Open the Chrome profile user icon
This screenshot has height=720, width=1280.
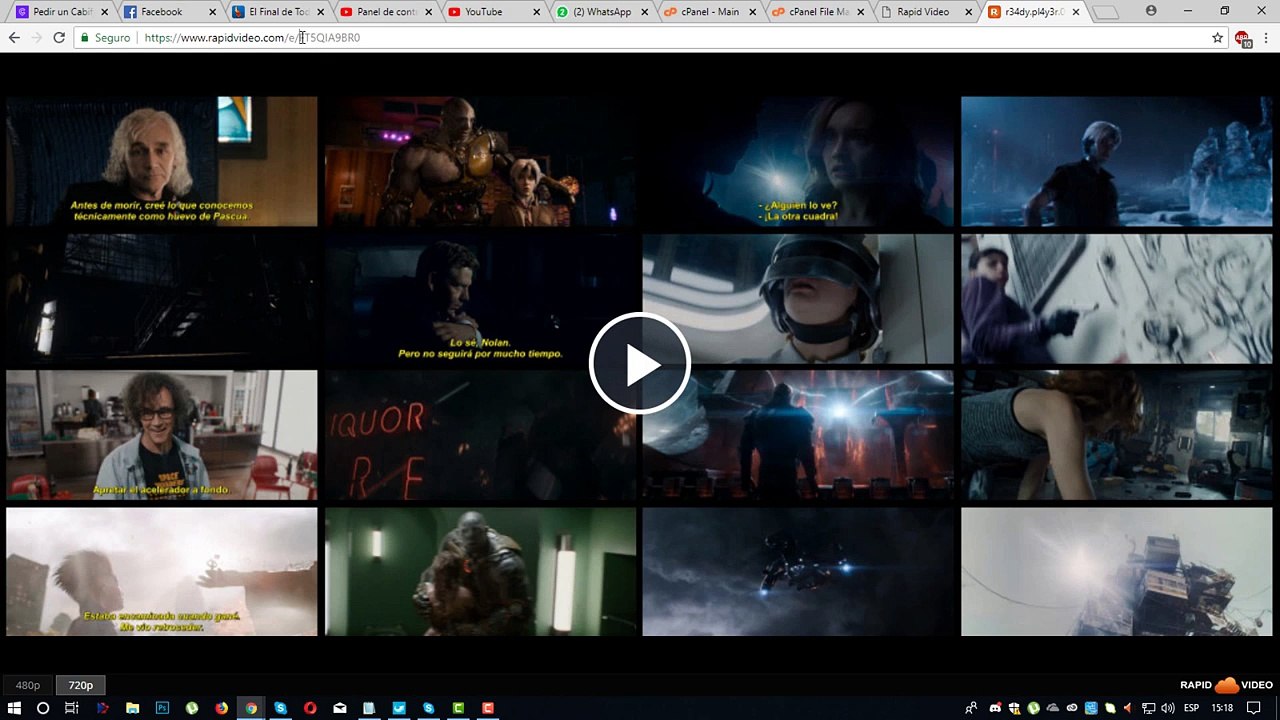click(1151, 11)
